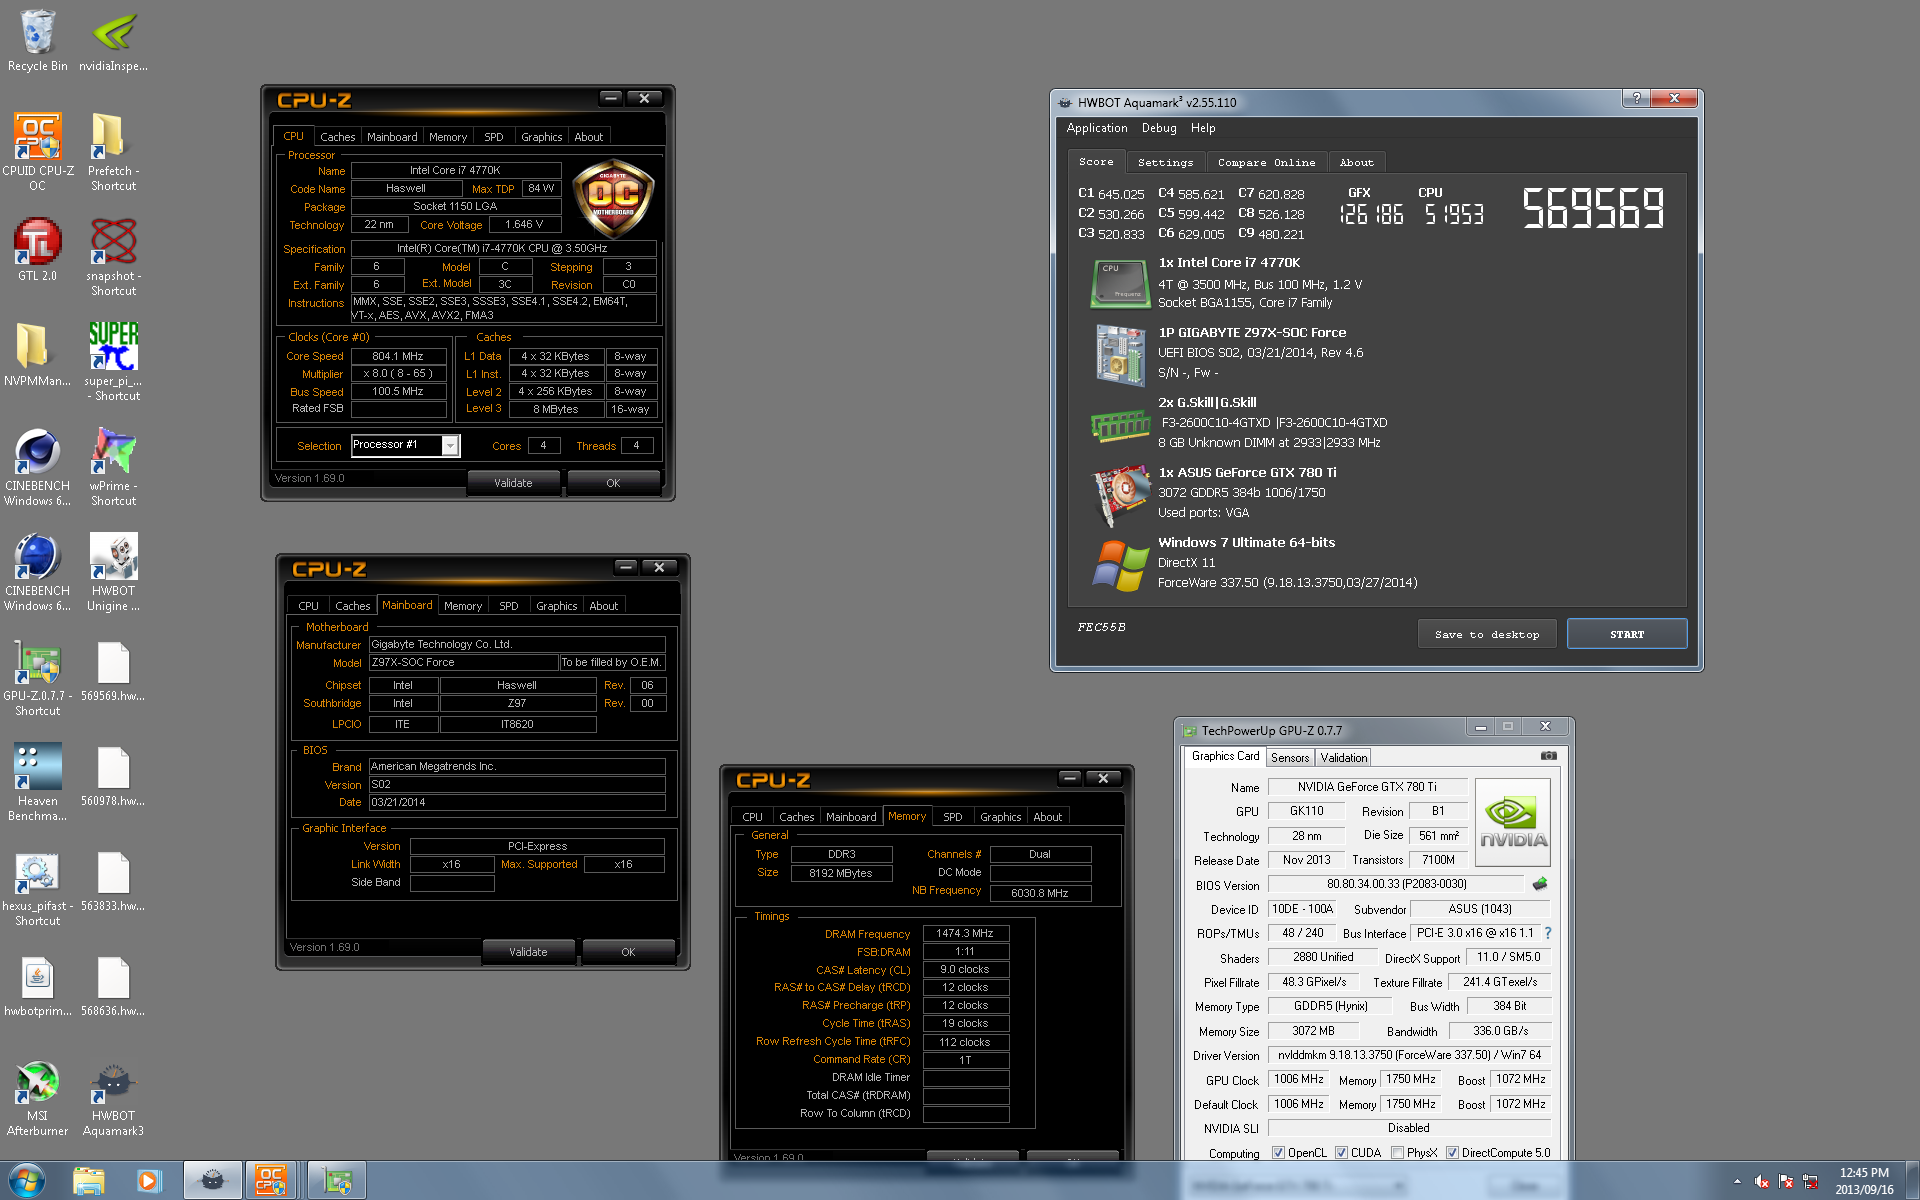
Task: Toggle the CUDA checkbox in GPU-Z
Action: click(1341, 1153)
